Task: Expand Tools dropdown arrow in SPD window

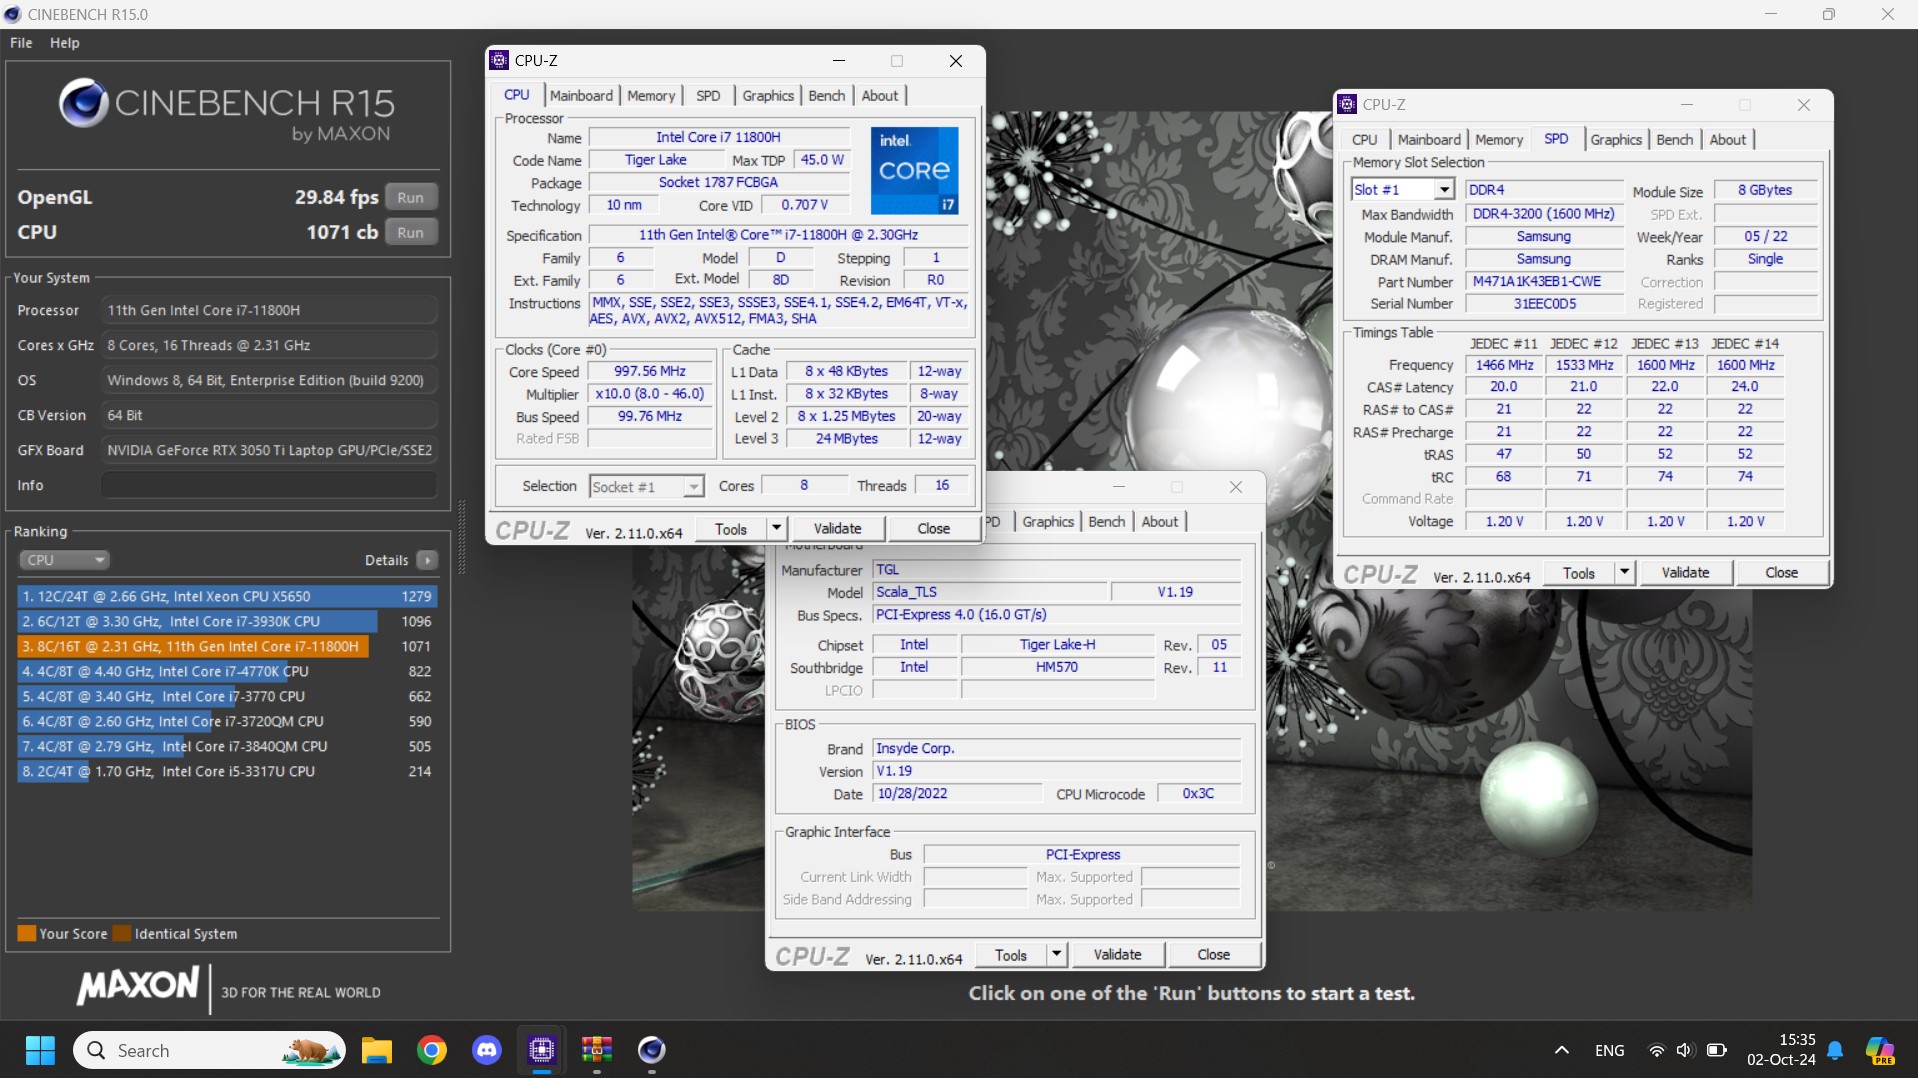Action: [x=1624, y=573]
